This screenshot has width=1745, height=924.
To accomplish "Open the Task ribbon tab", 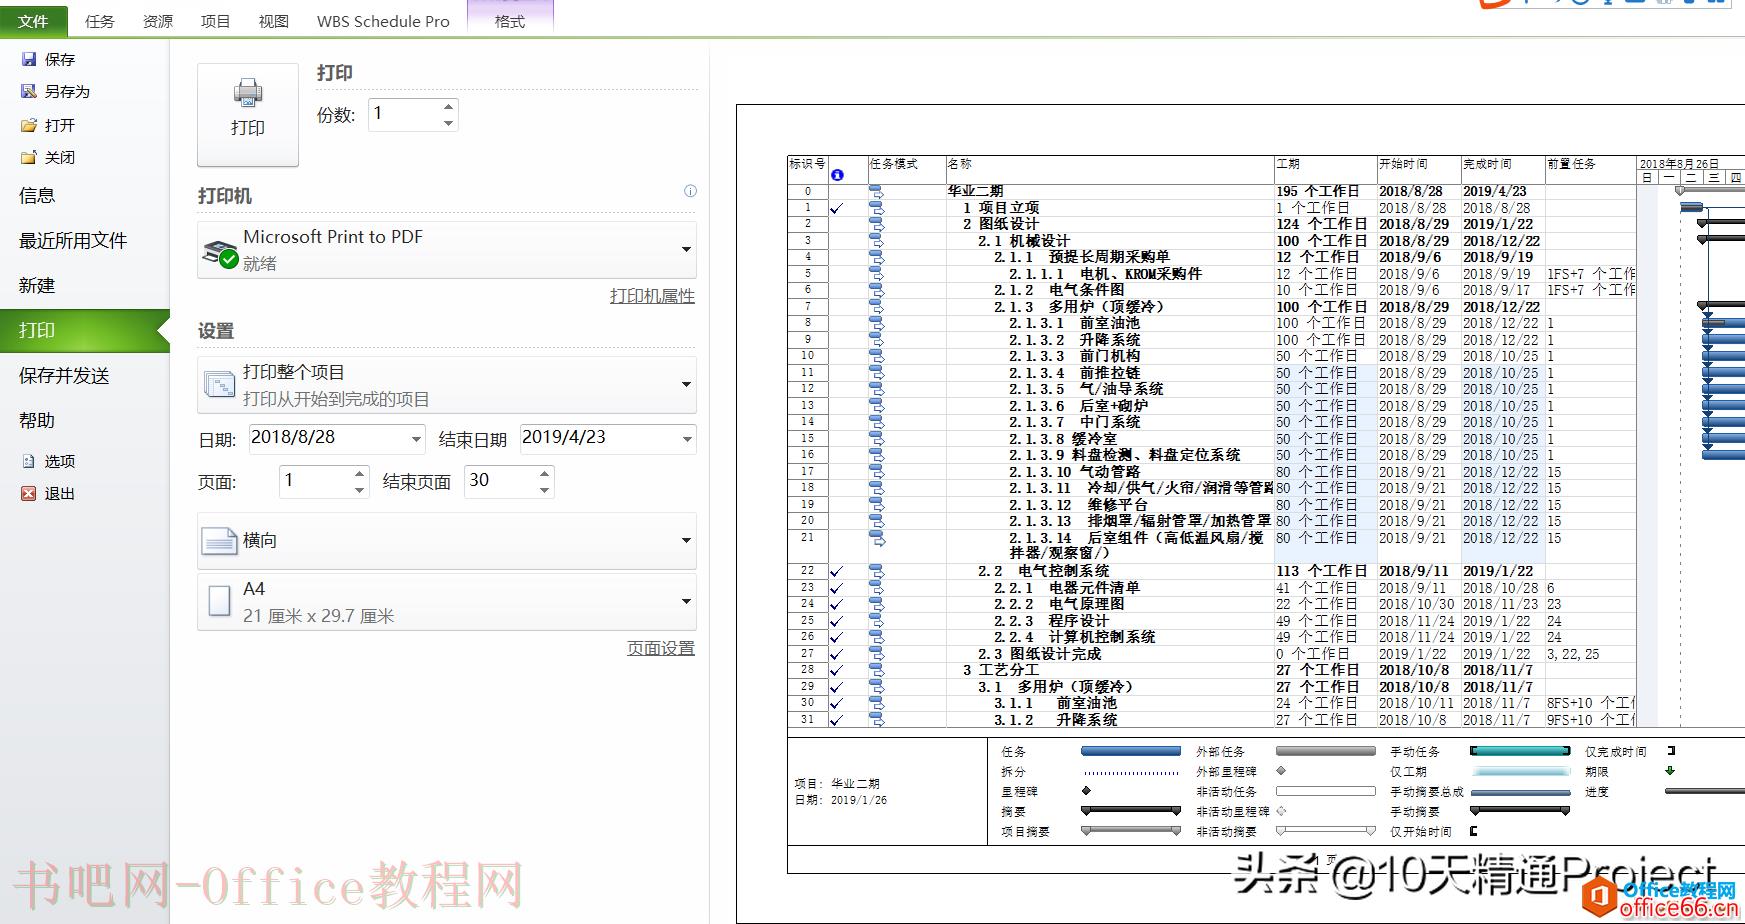I will [100, 21].
